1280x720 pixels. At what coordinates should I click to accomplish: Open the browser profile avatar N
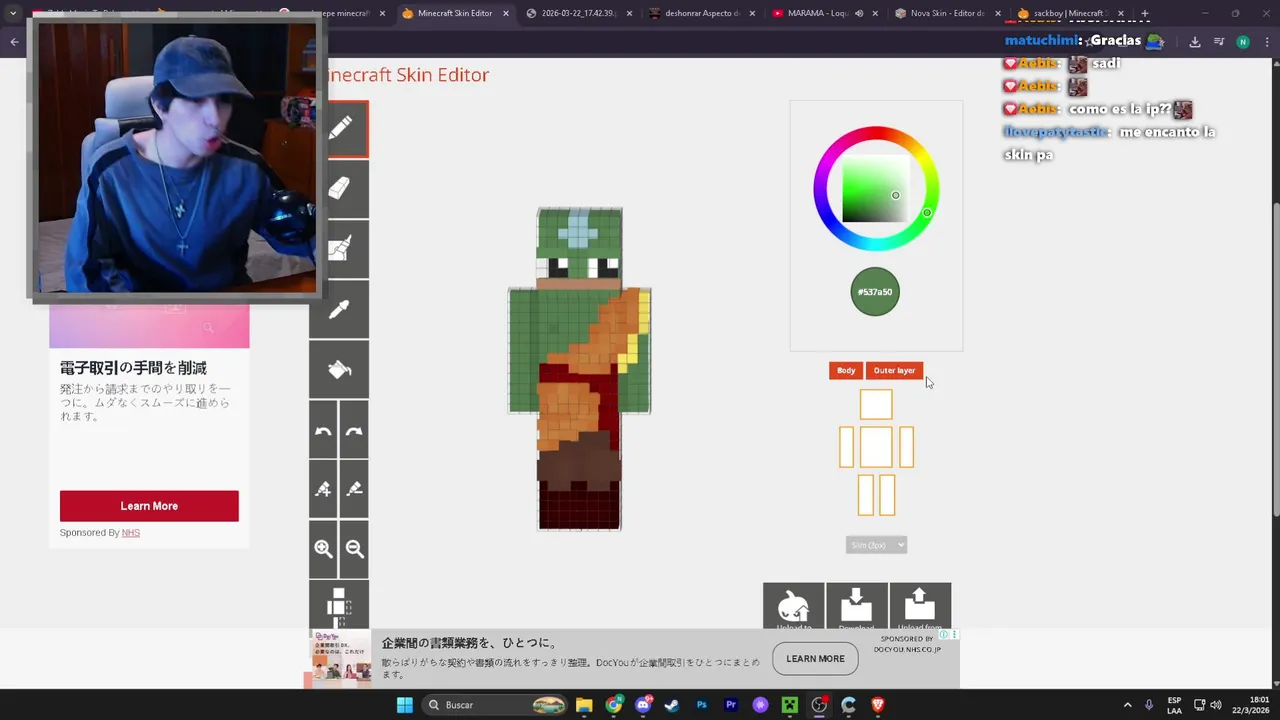pyautogui.click(x=1243, y=42)
